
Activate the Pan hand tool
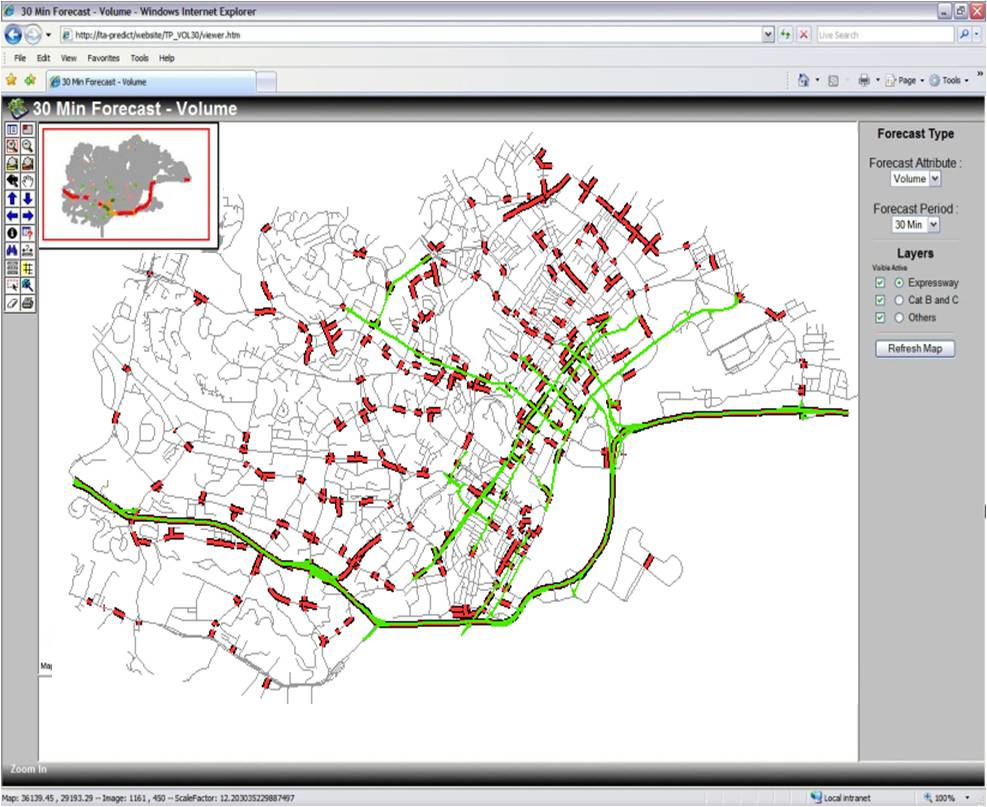coord(28,181)
